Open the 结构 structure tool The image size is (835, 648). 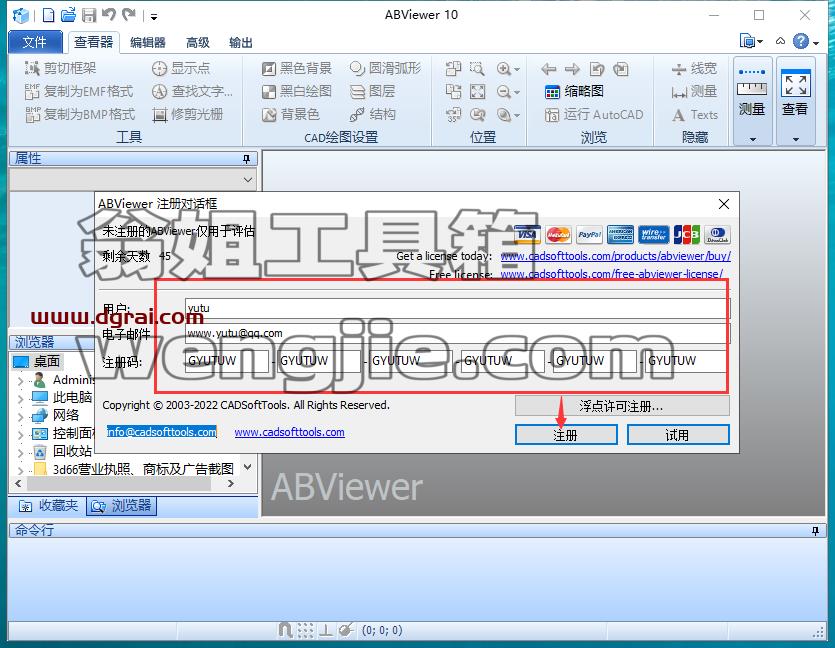click(373, 114)
